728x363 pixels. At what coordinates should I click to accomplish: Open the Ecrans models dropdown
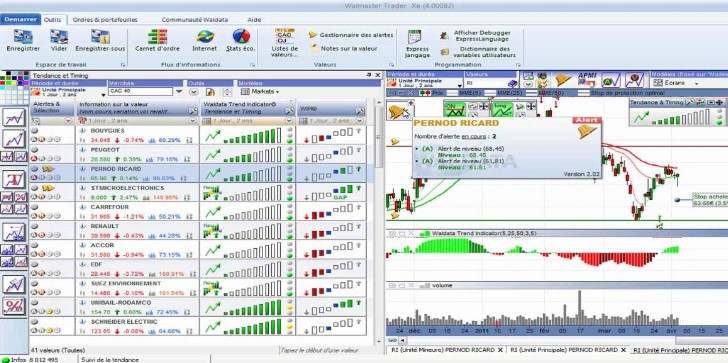[x=676, y=83]
